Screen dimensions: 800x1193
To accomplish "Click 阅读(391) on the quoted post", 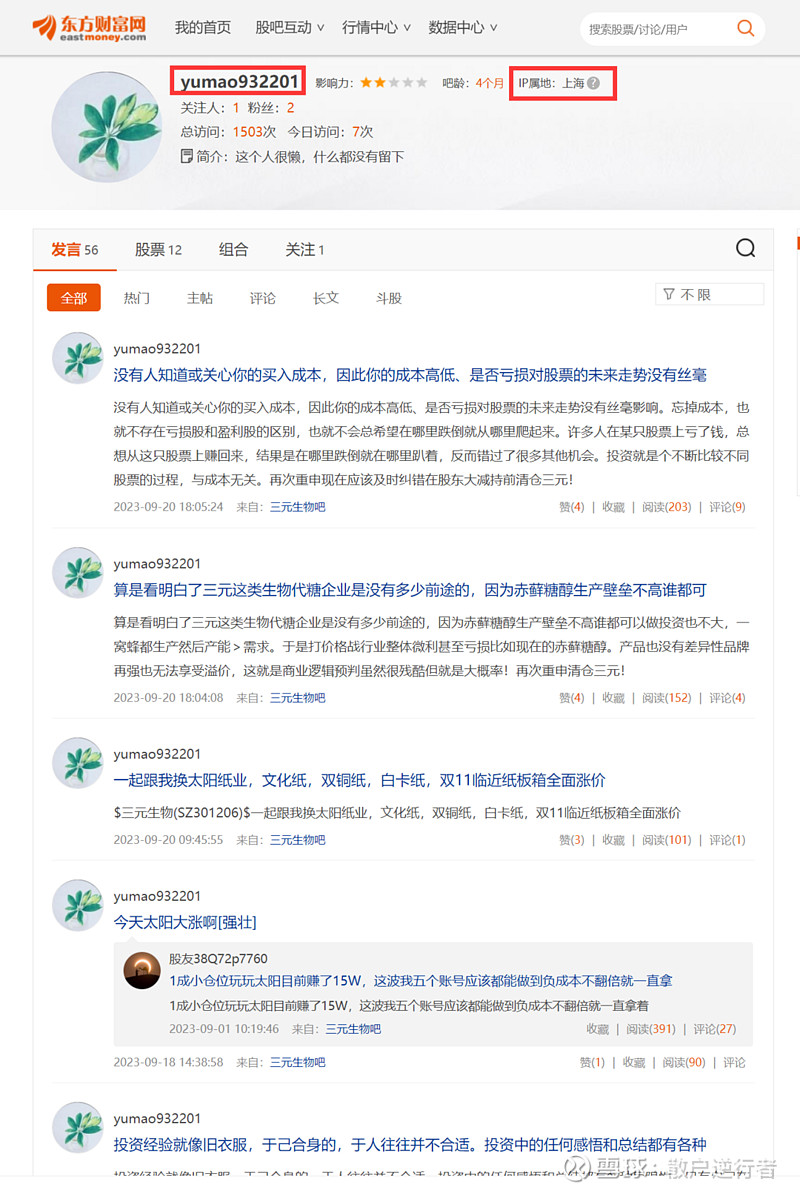I will [x=651, y=1029].
